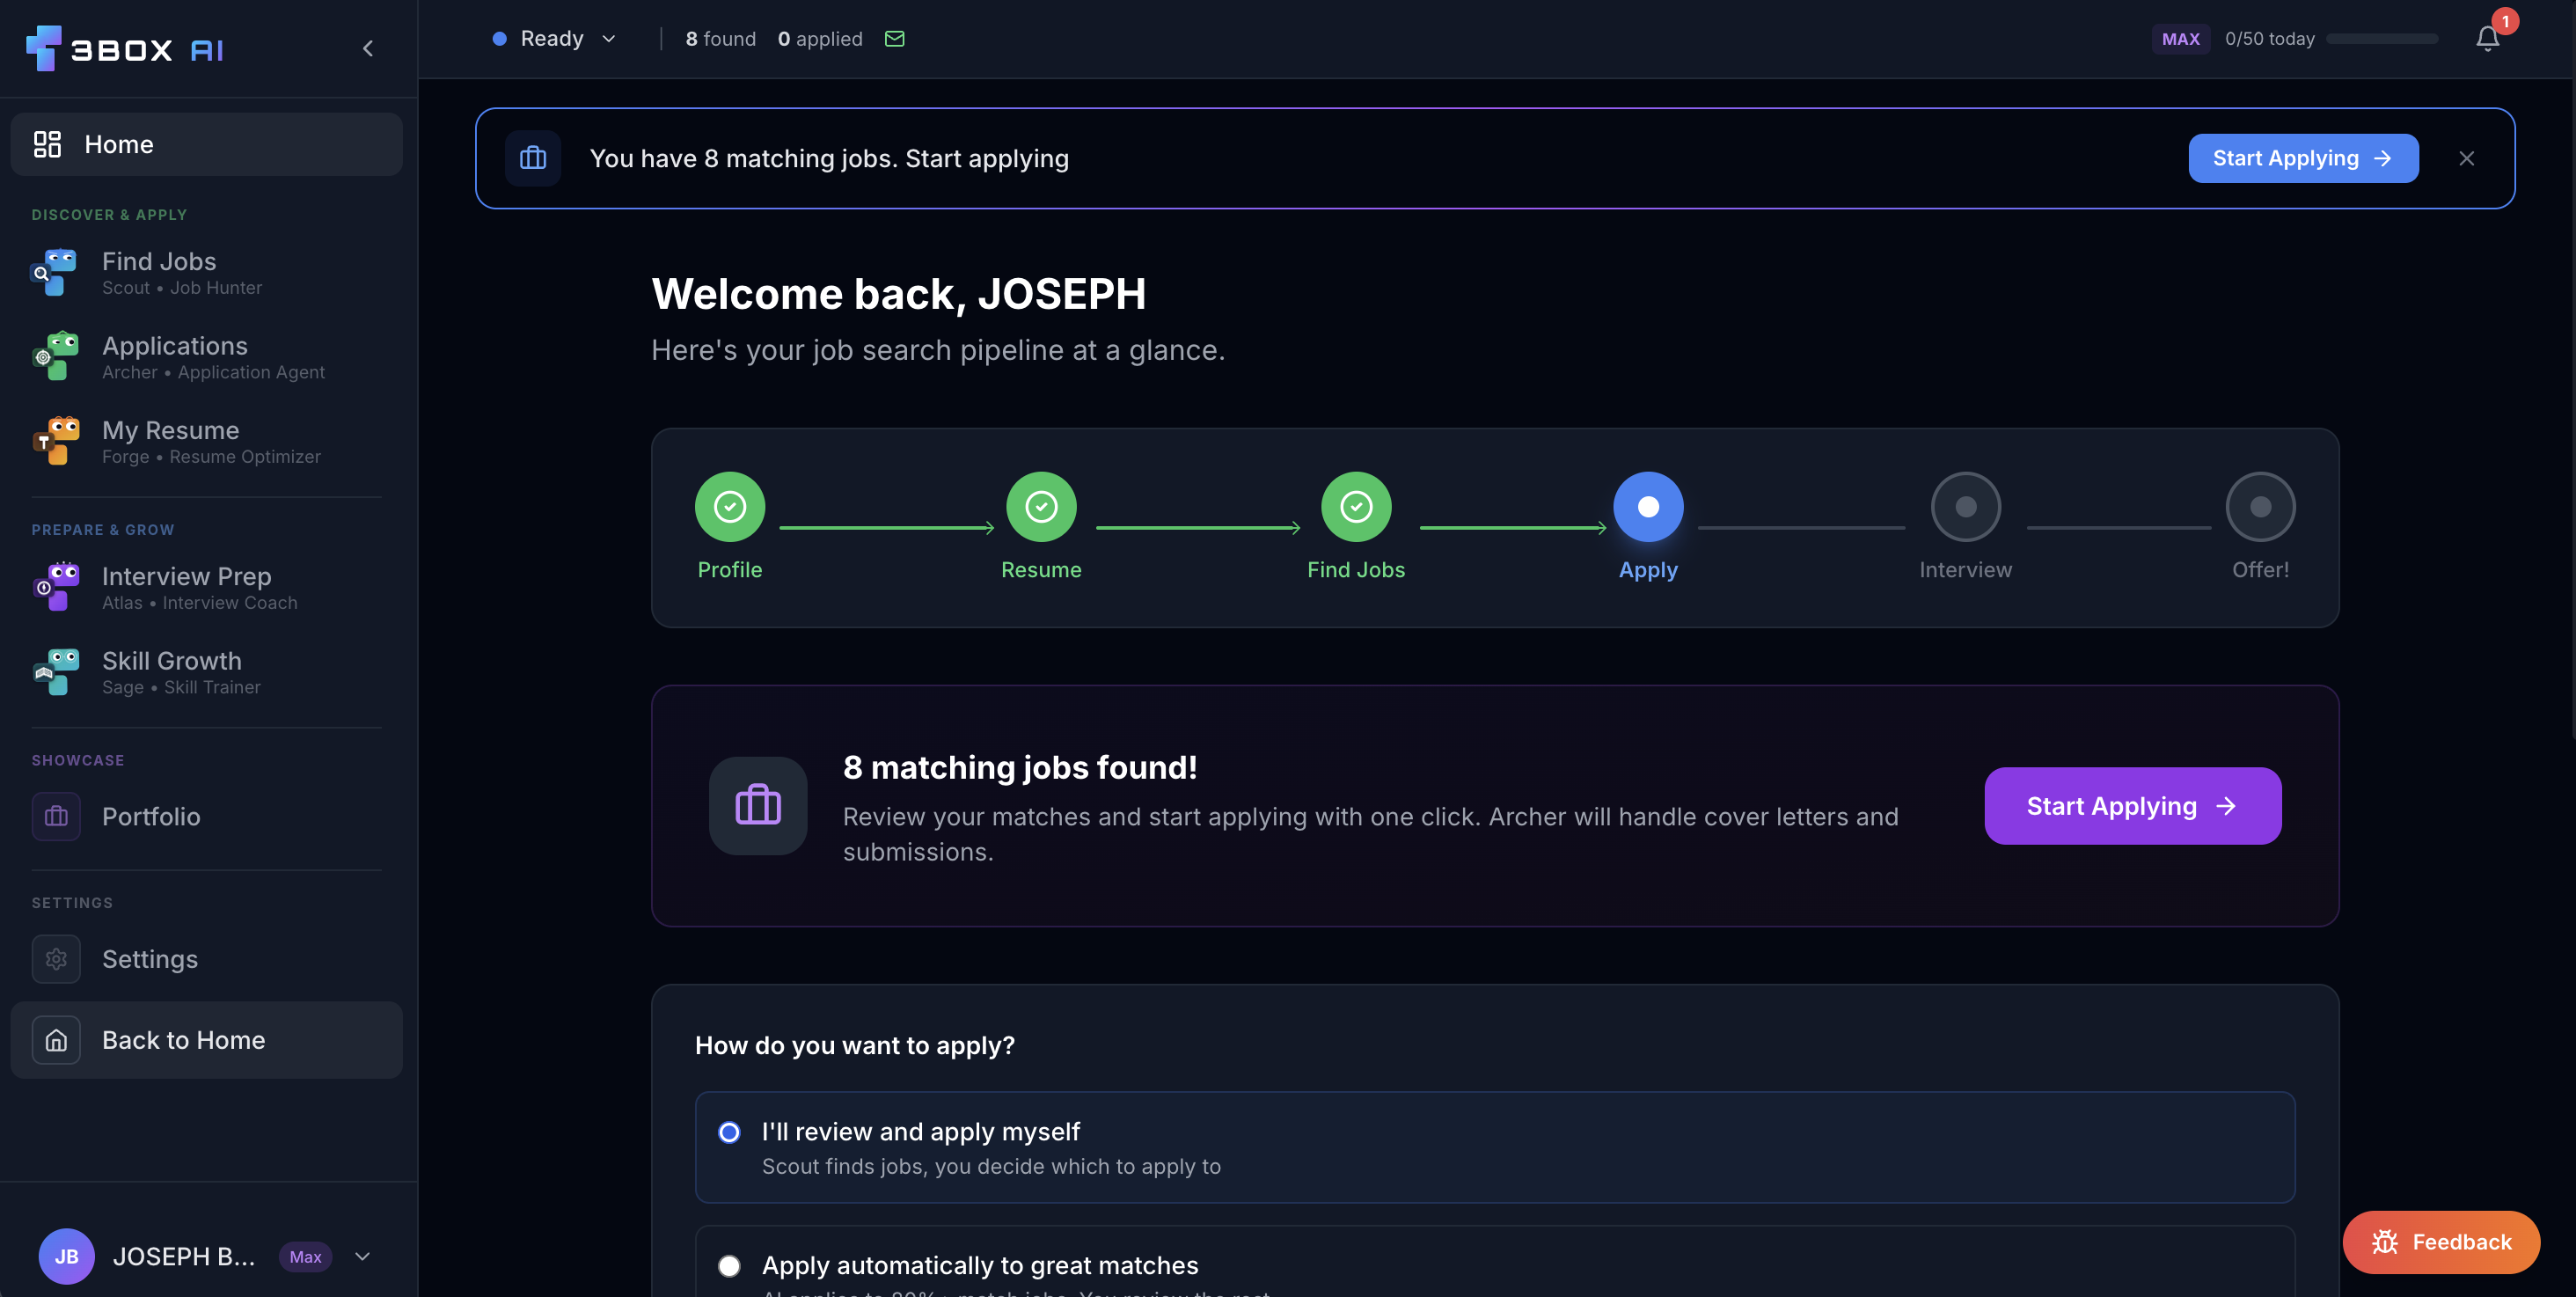Click purple Start Applying button
The image size is (2576, 1297).
click(x=2132, y=806)
